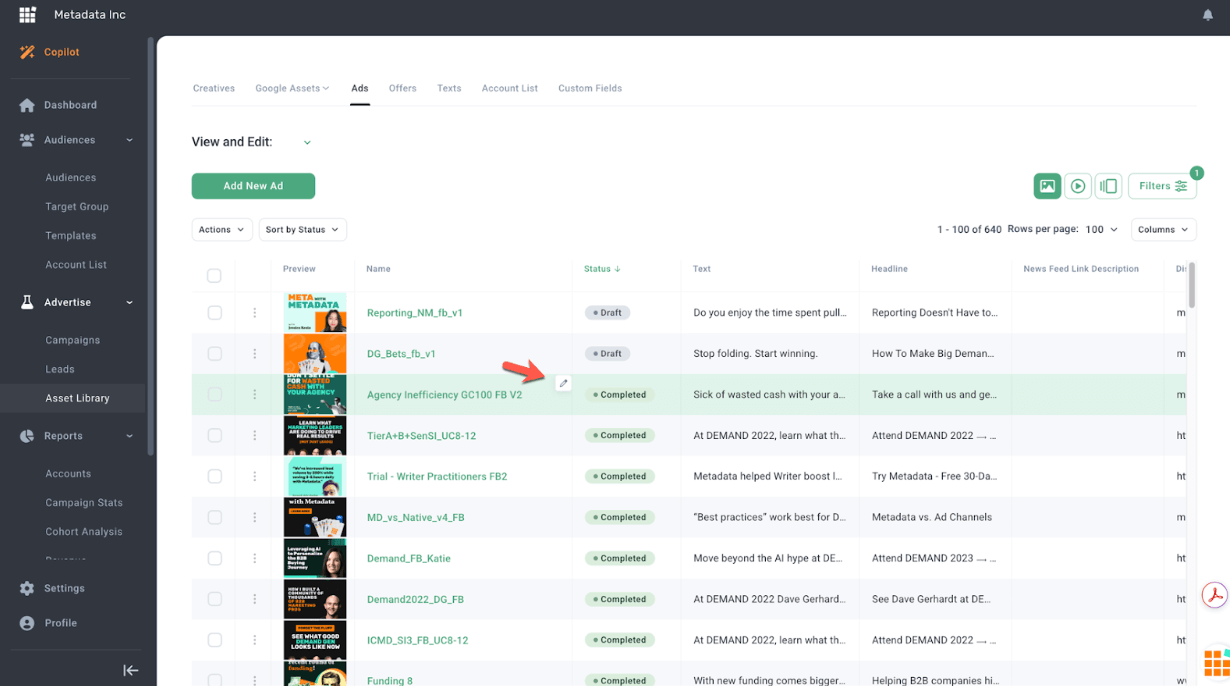This screenshot has width=1230, height=686.
Task: Select the video ads filter icon
Action: click(x=1078, y=186)
